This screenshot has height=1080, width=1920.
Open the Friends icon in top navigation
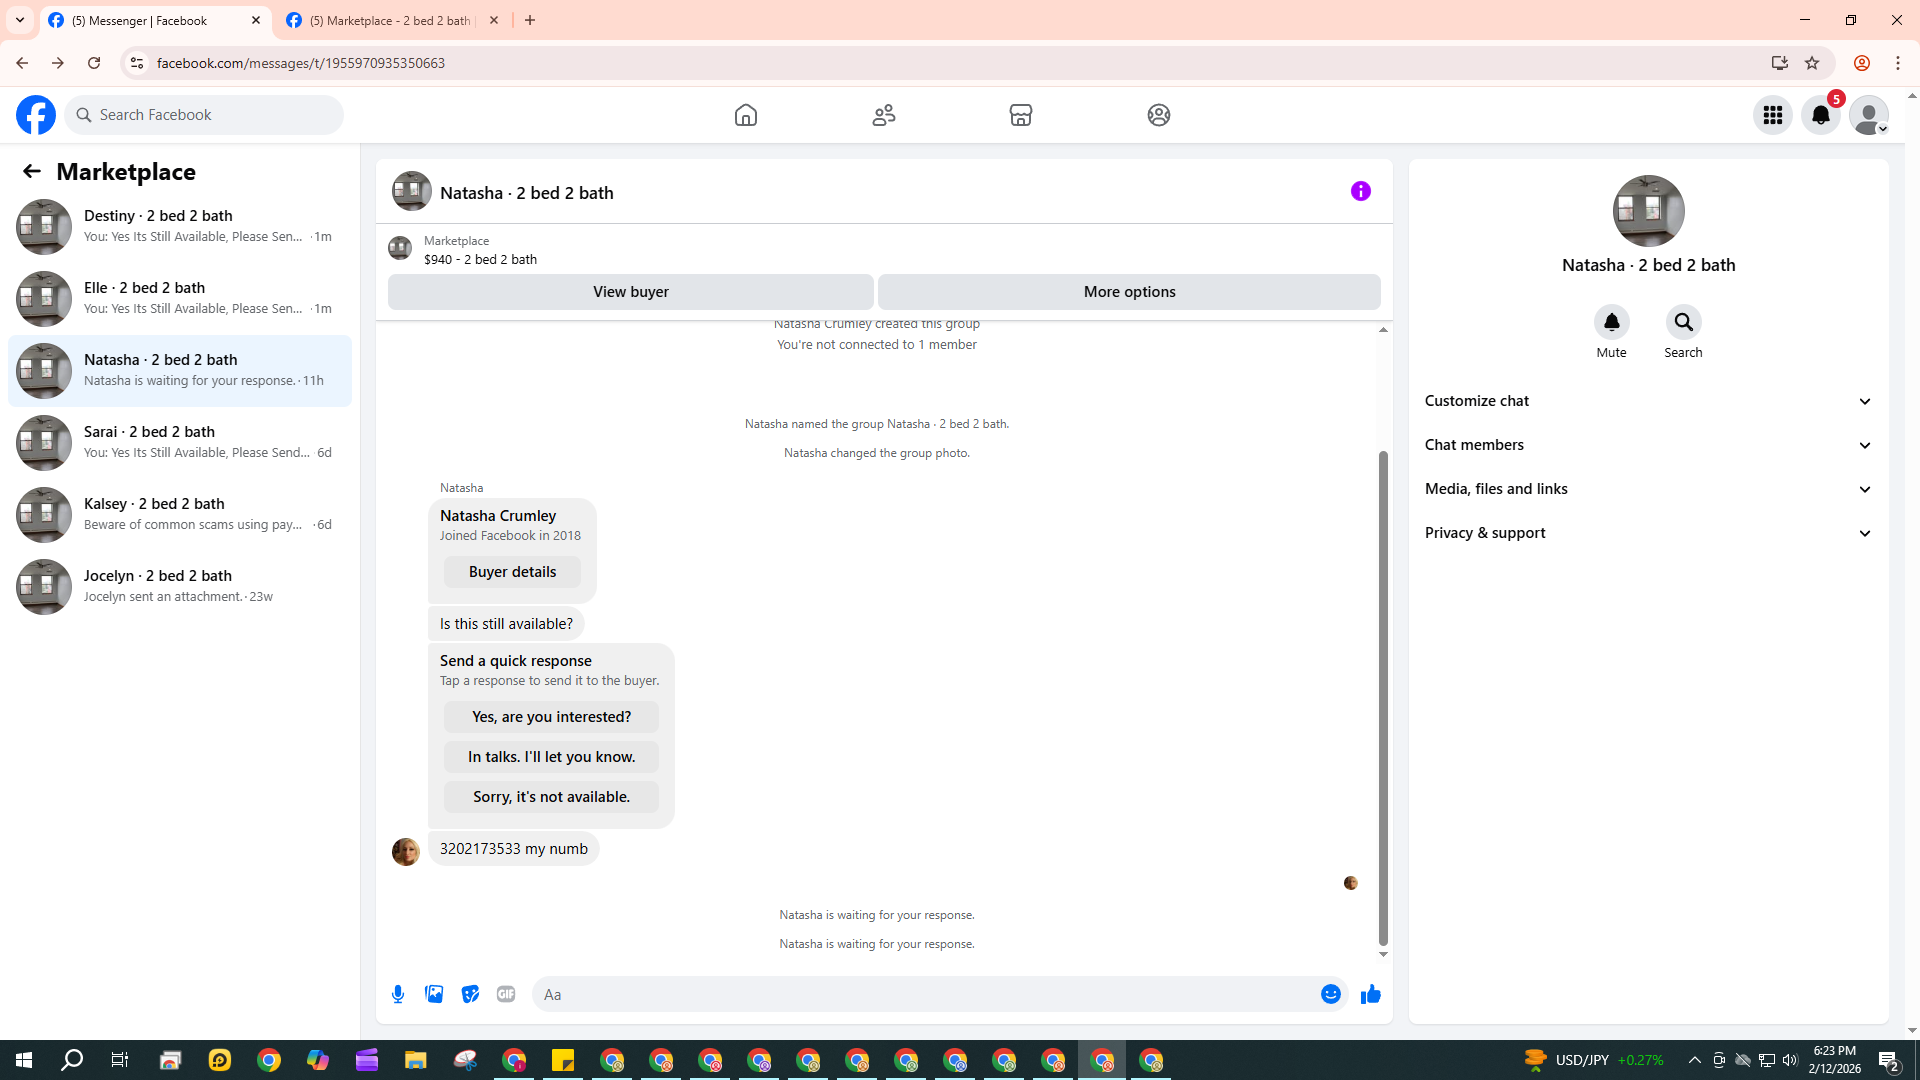pyautogui.click(x=884, y=115)
